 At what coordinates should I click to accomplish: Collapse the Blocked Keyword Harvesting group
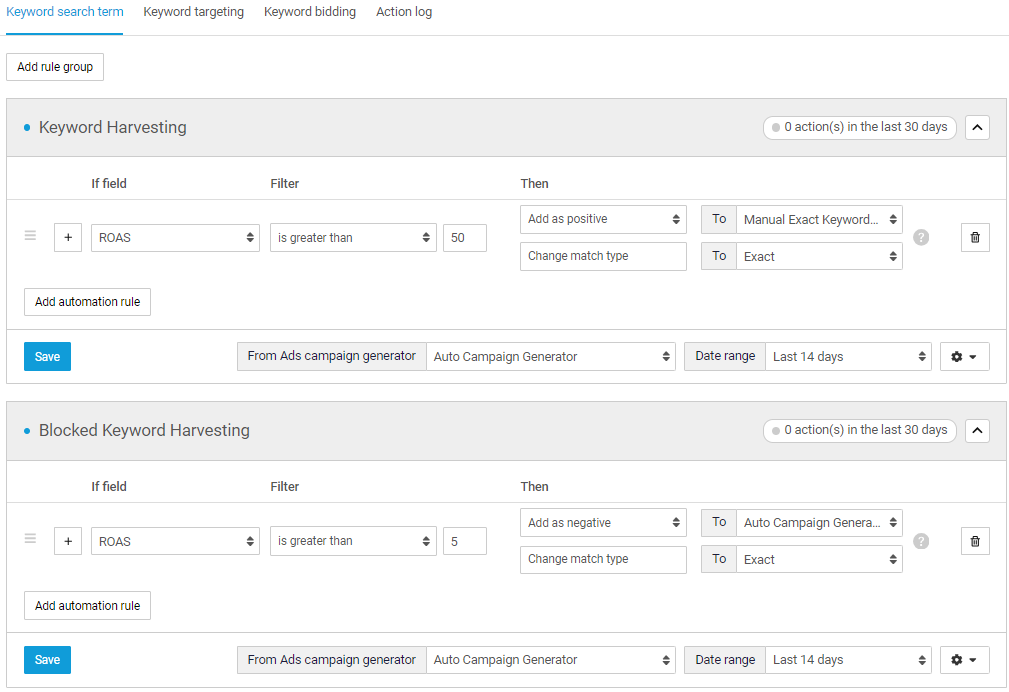pyautogui.click(x=977, y=430)
